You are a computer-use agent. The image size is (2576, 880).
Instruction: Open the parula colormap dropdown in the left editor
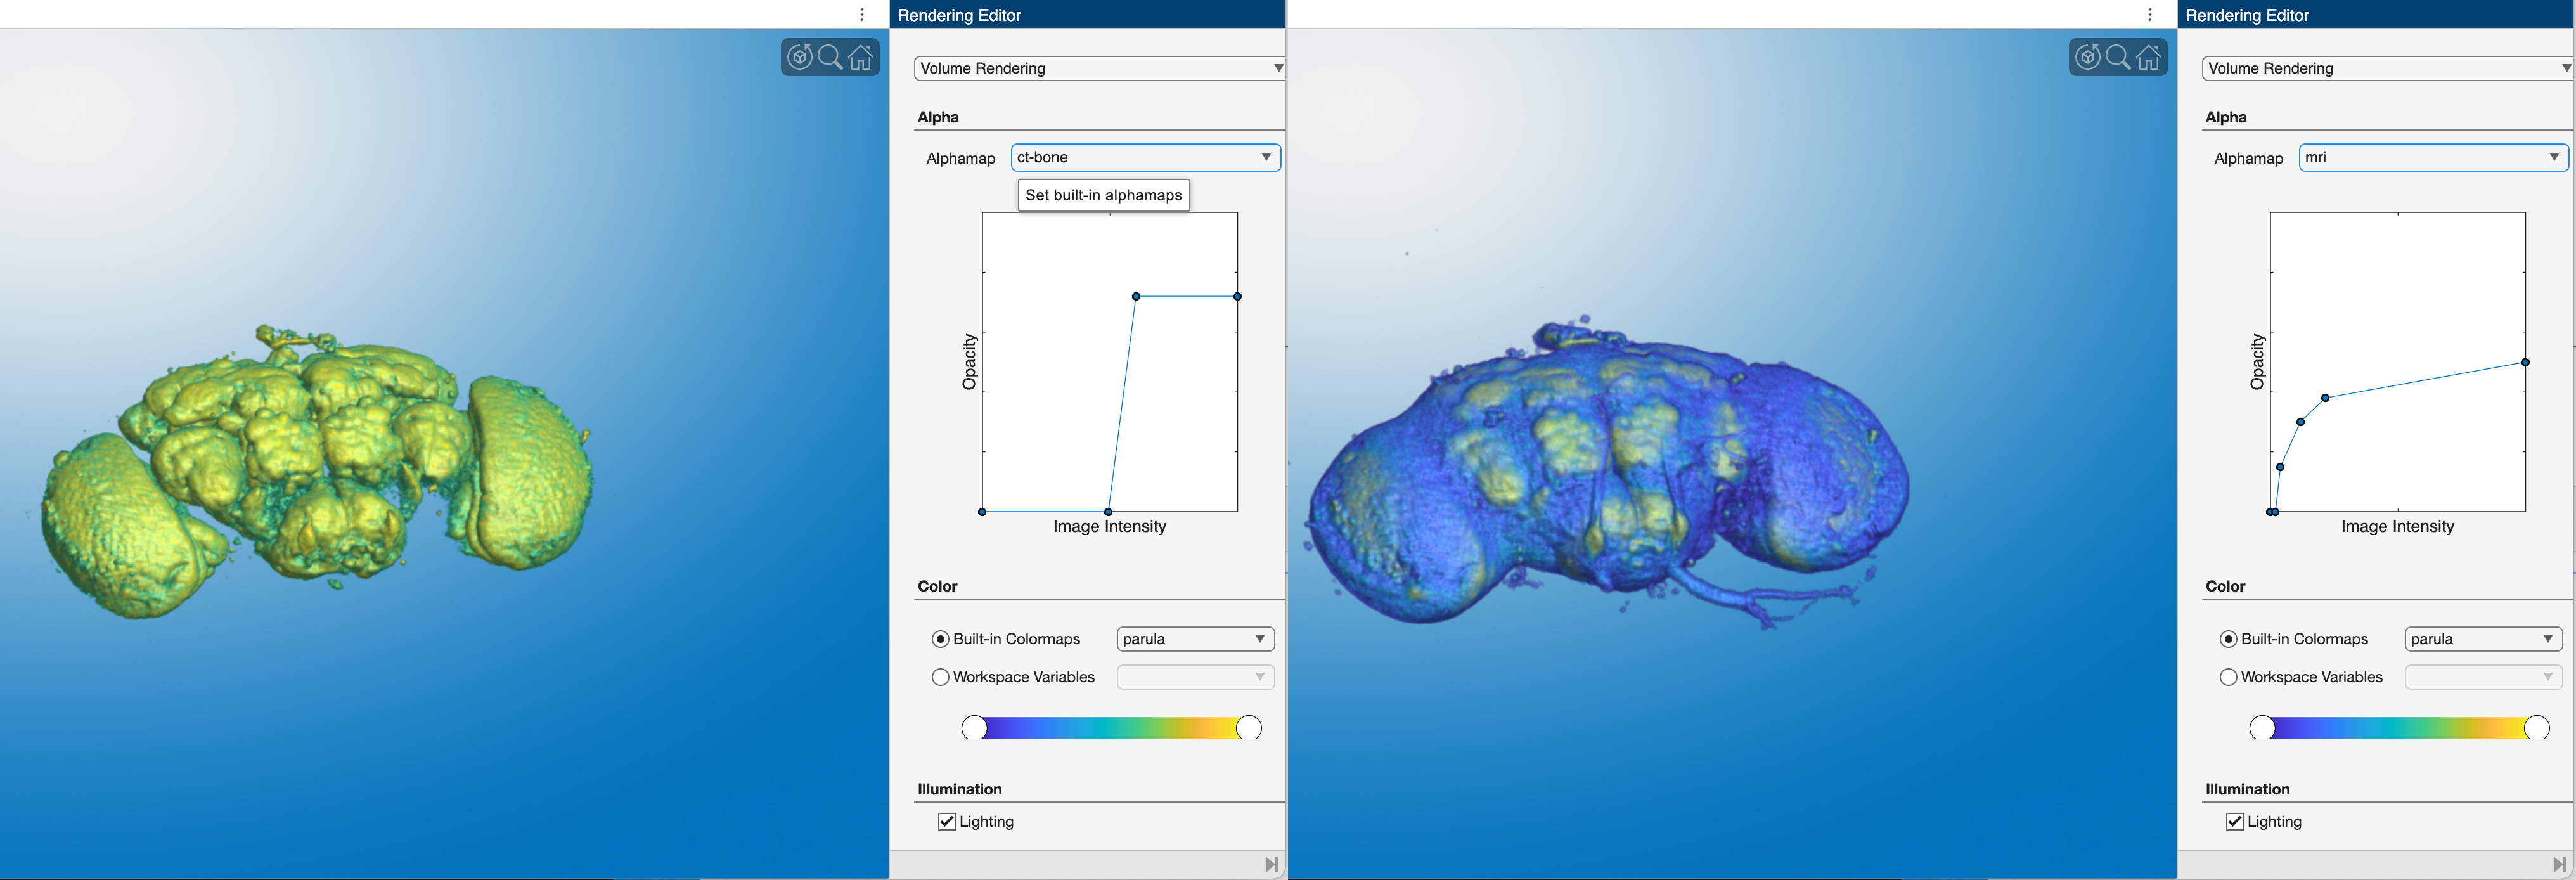[1195, 639]
